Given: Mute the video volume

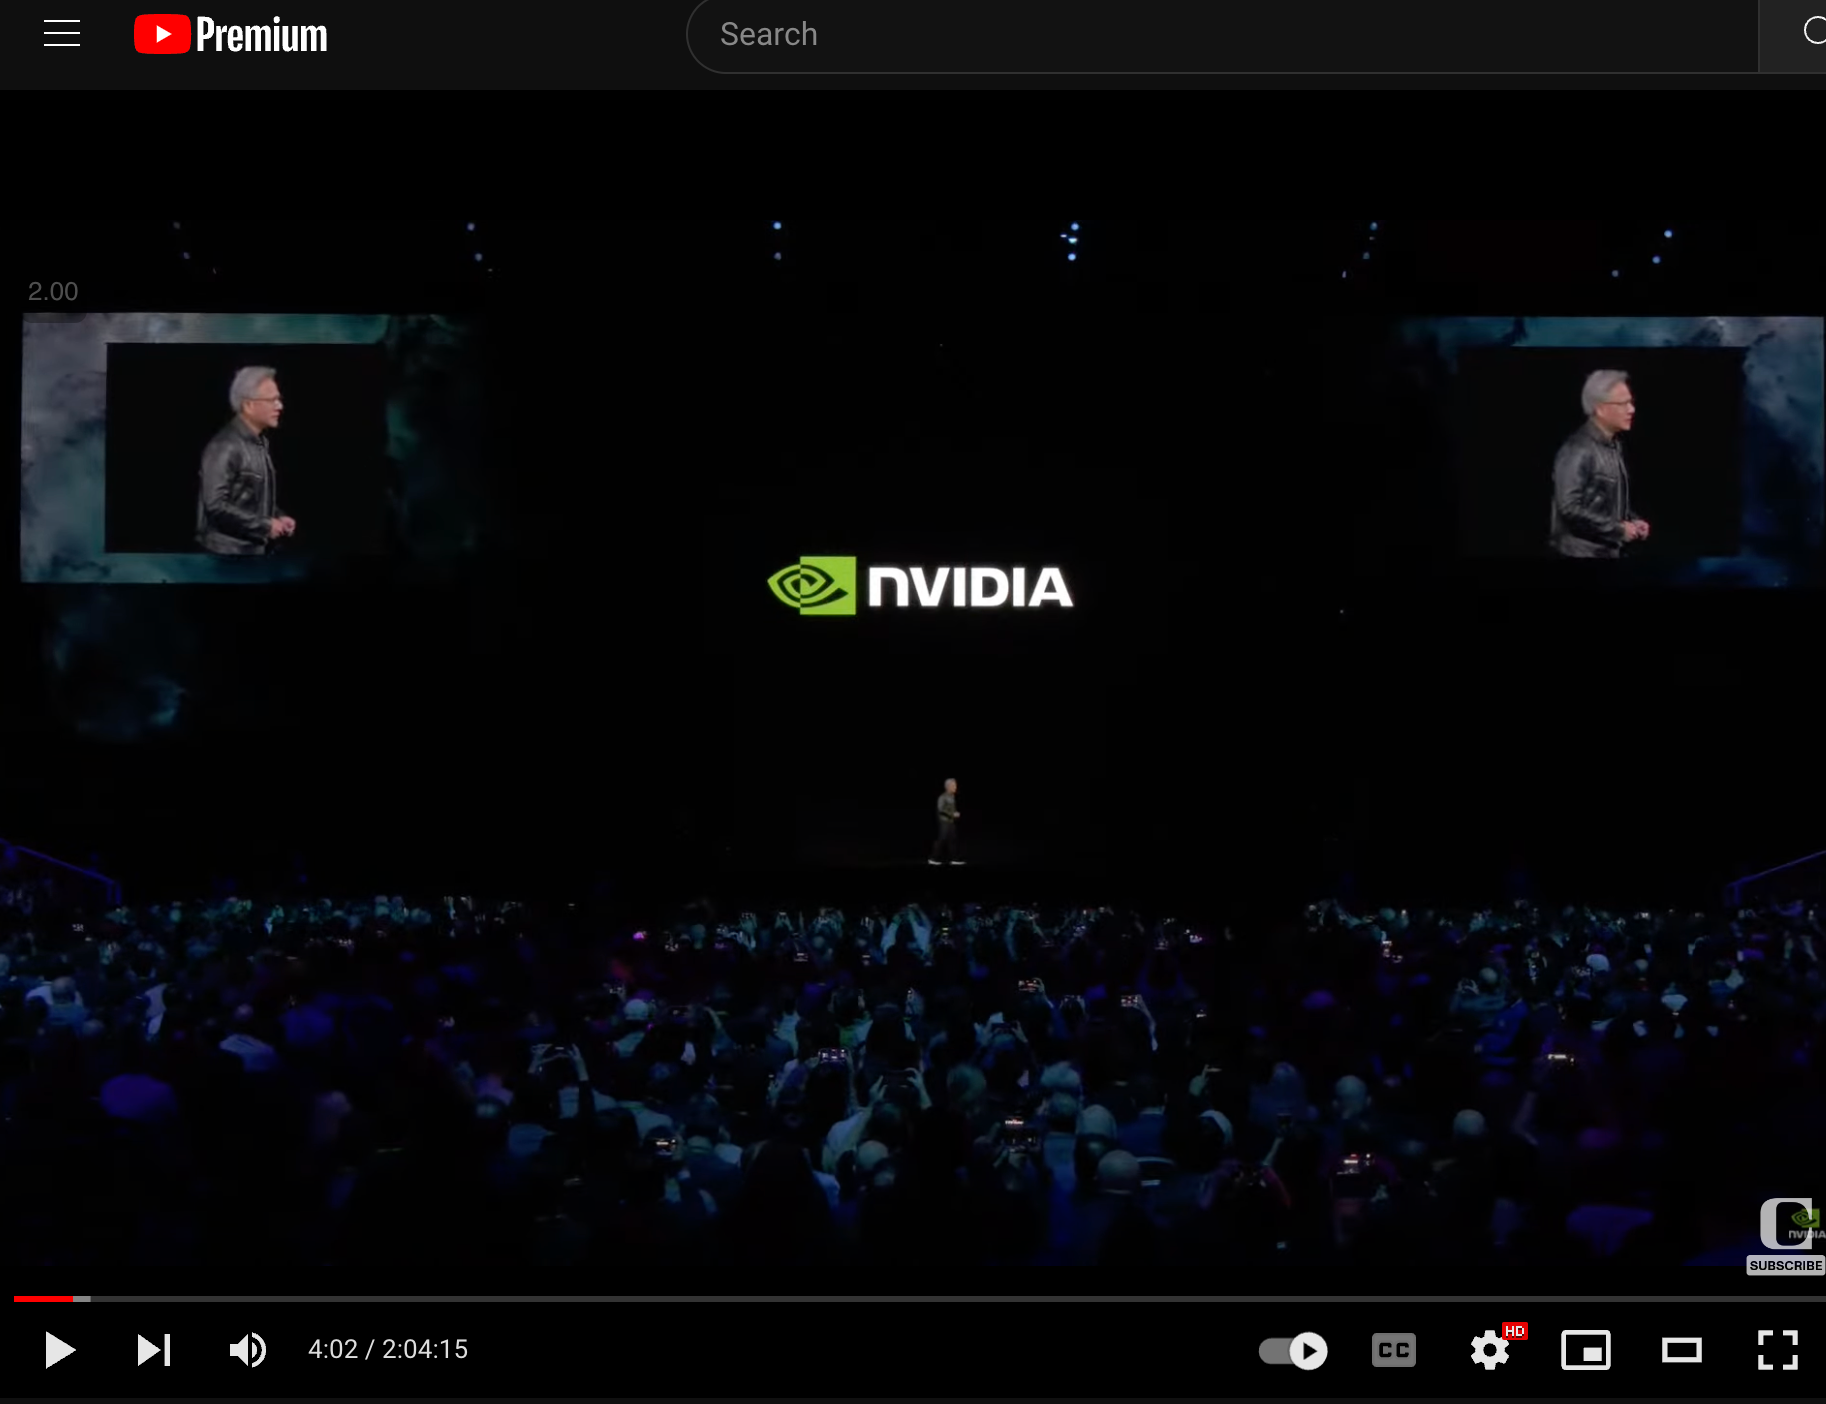Looking at the screenshot, I should pos(248,1350).
